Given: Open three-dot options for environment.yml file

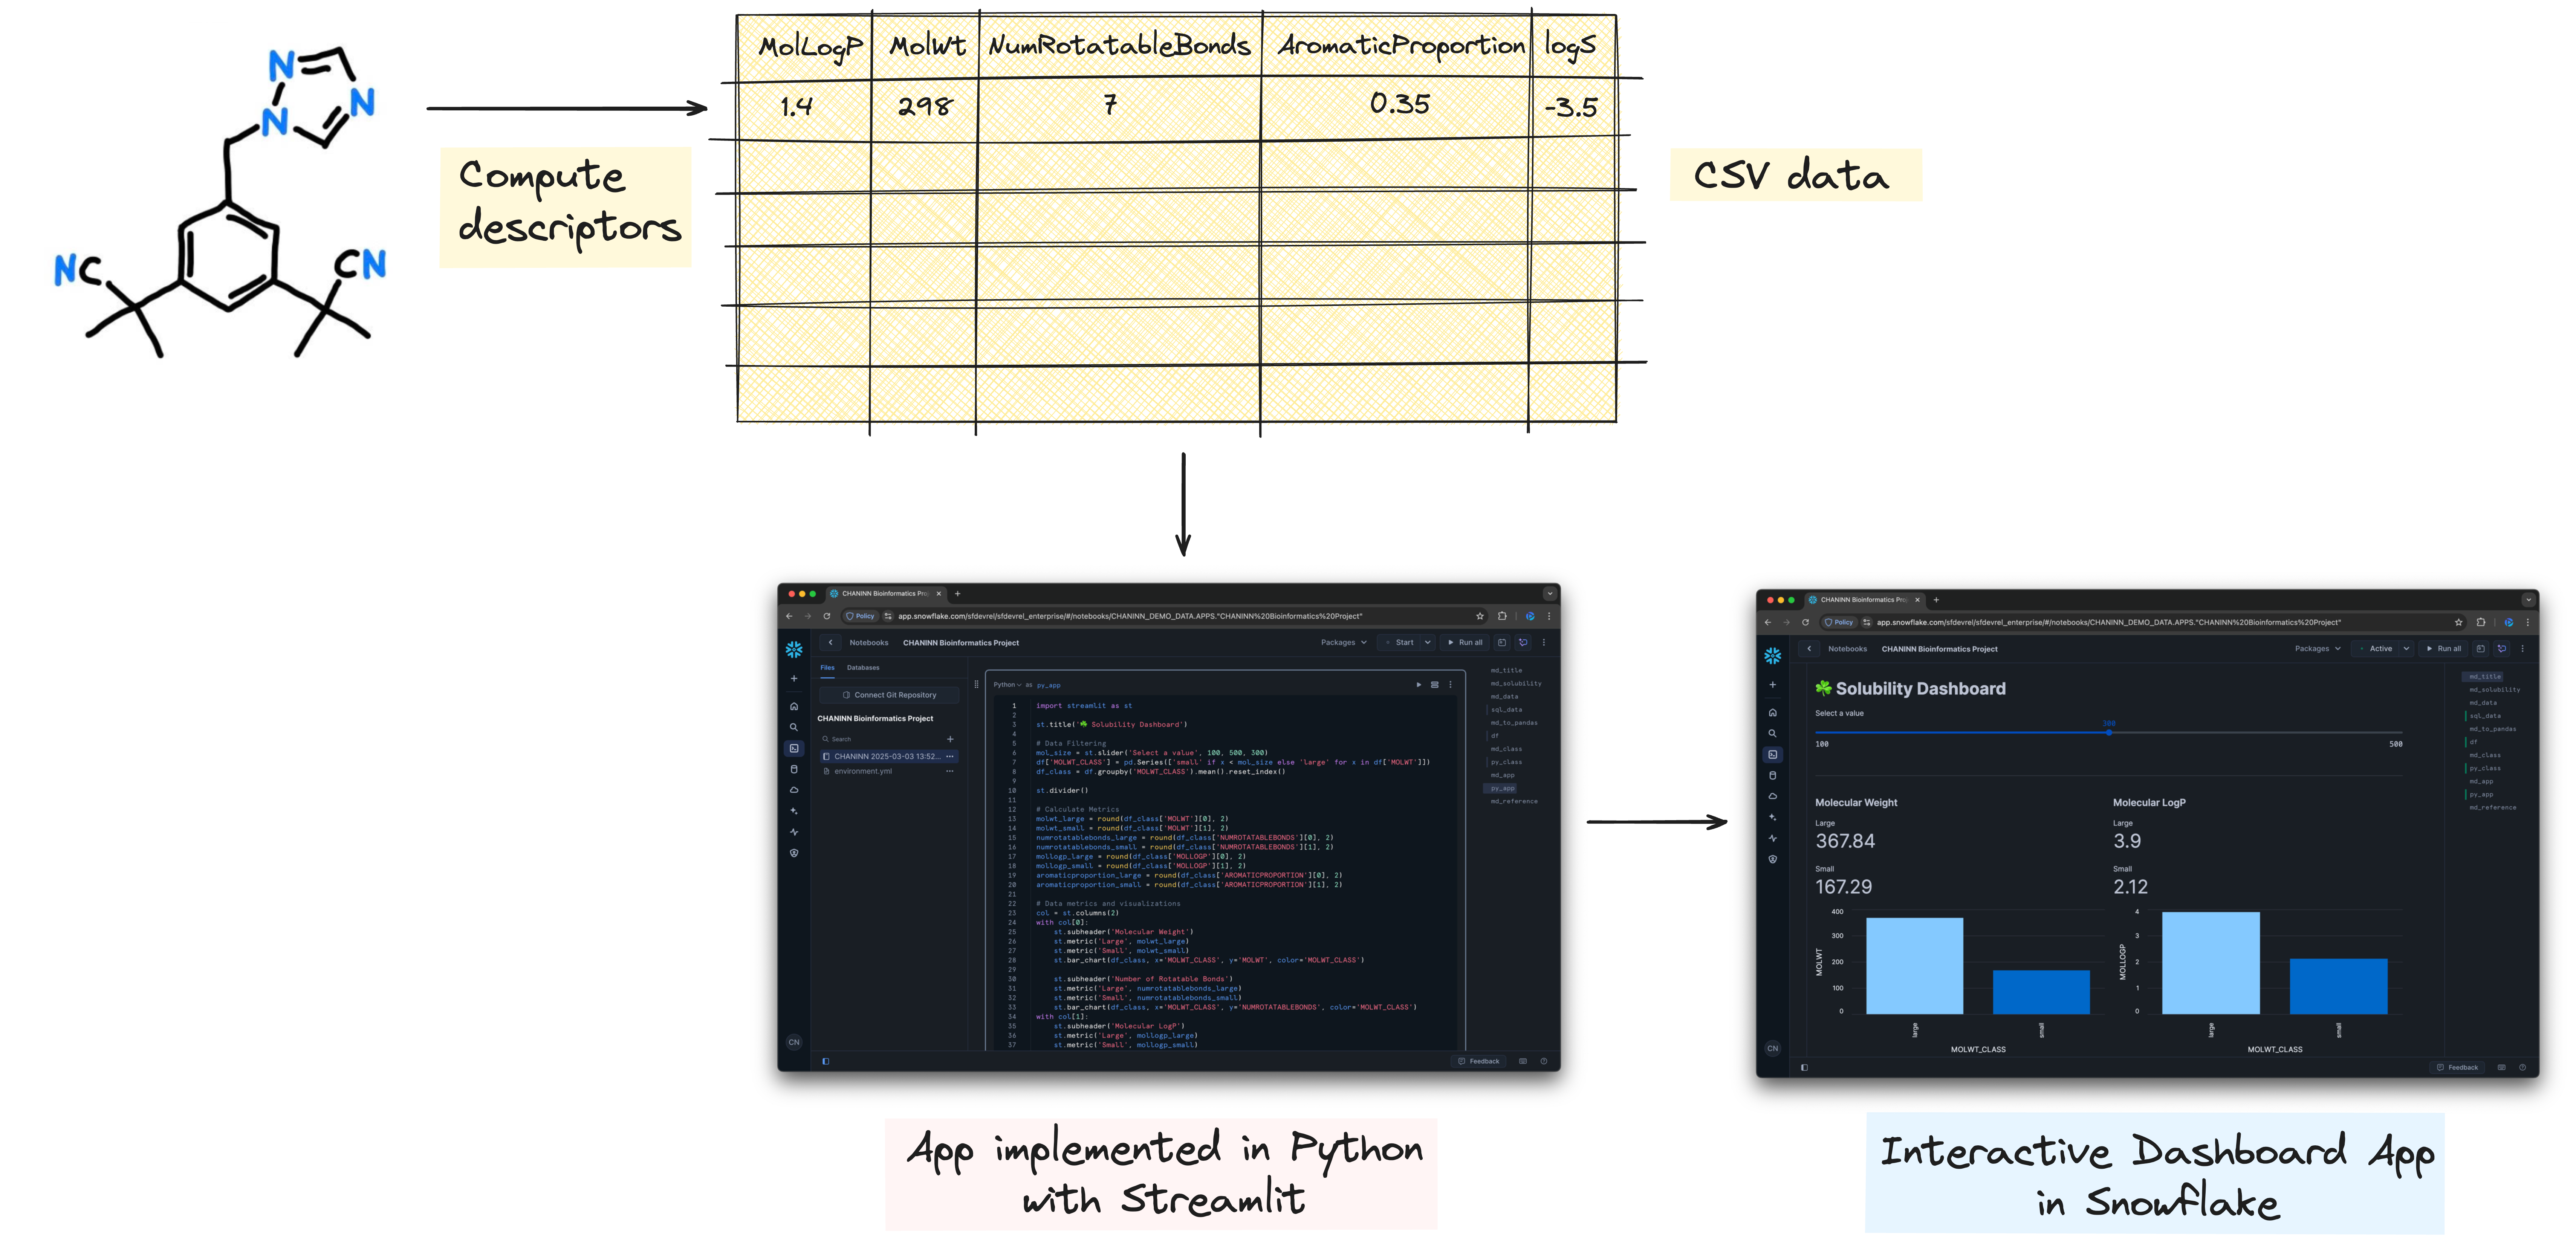Looking at the screenshot, I should pyautogui.click(x=949, y=771).
